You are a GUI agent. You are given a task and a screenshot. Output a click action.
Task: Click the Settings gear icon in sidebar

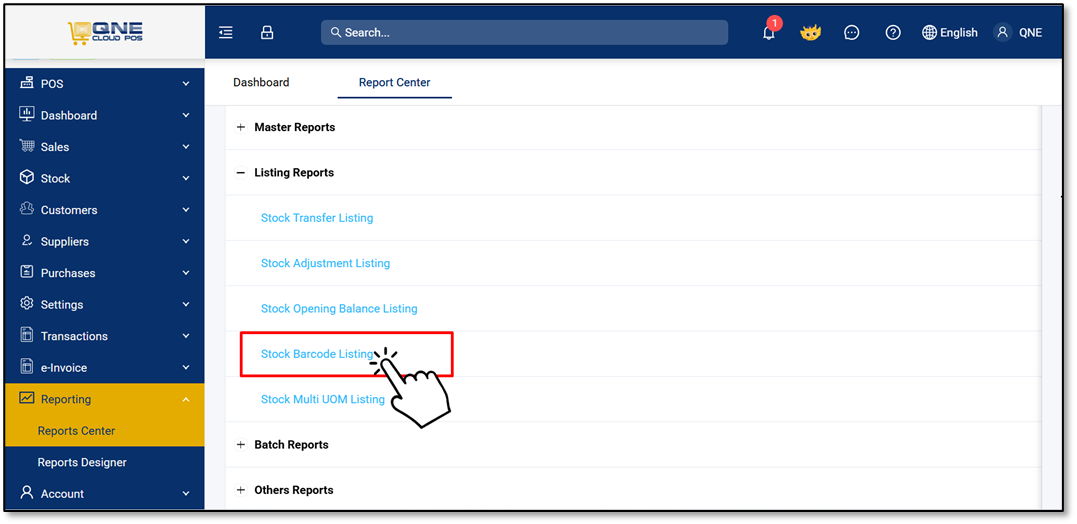(x=27, y=304)
